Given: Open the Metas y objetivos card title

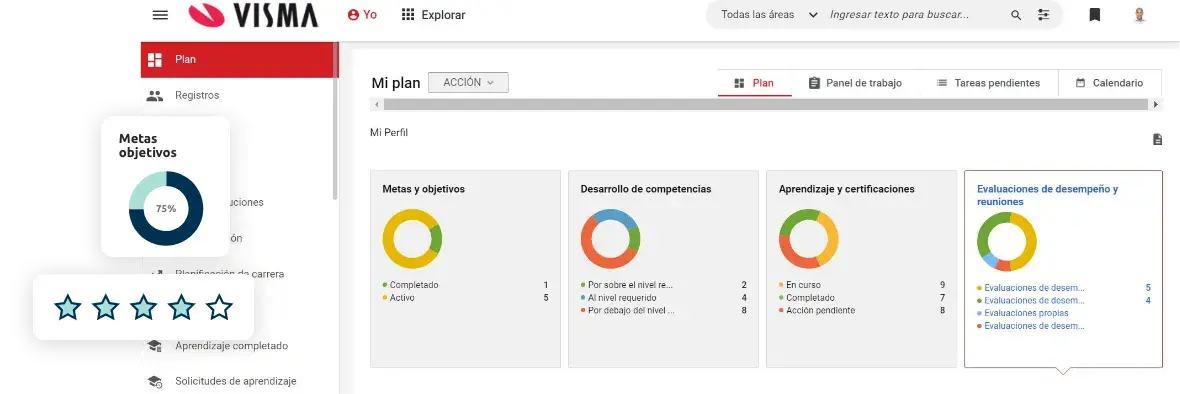Looking at the screenshot, I should [424, 189].
